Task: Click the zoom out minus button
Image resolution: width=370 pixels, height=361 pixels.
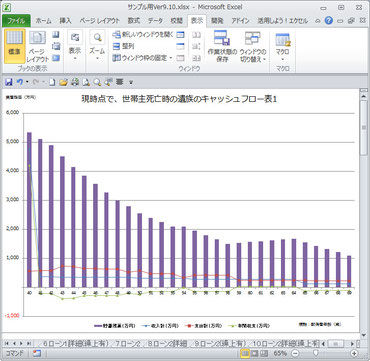Action: 295,353
